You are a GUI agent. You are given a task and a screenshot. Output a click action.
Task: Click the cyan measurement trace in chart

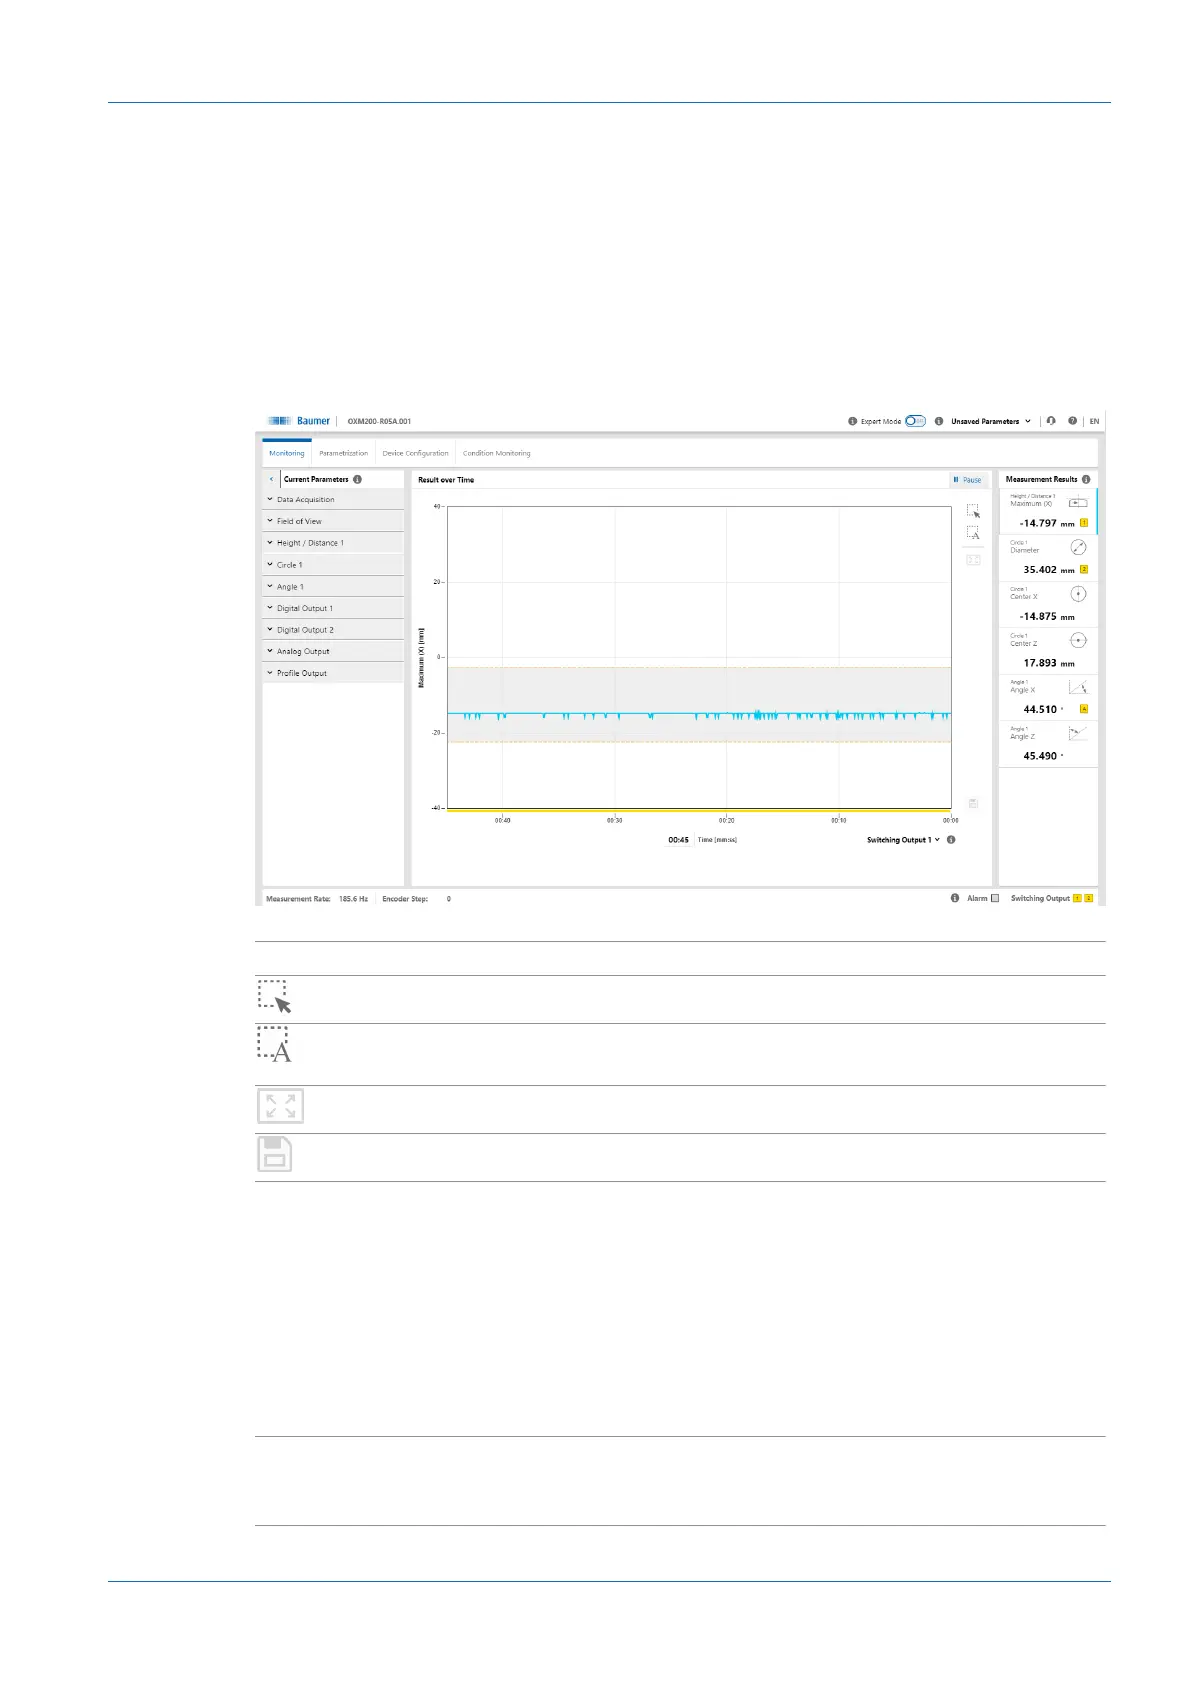(699, 714)
